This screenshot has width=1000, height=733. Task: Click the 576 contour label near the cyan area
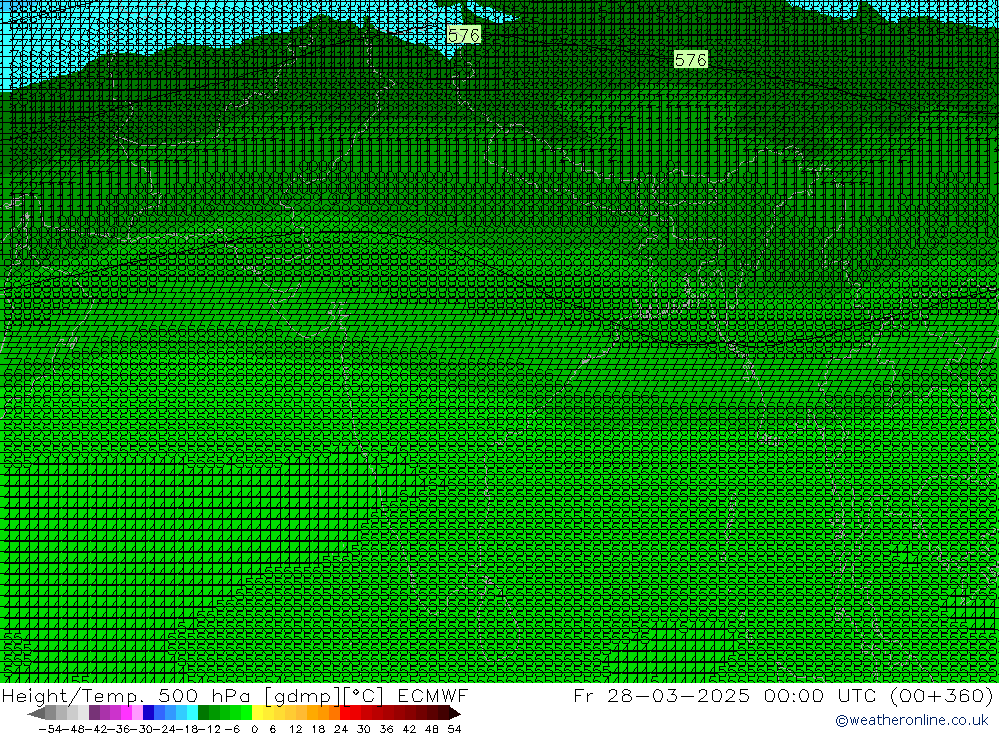464,35
